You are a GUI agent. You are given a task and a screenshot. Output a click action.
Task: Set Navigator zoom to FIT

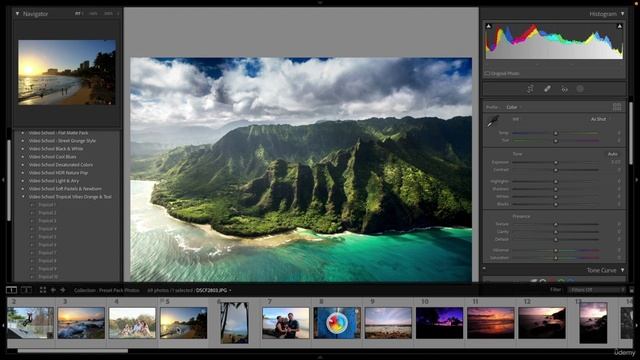78,13
